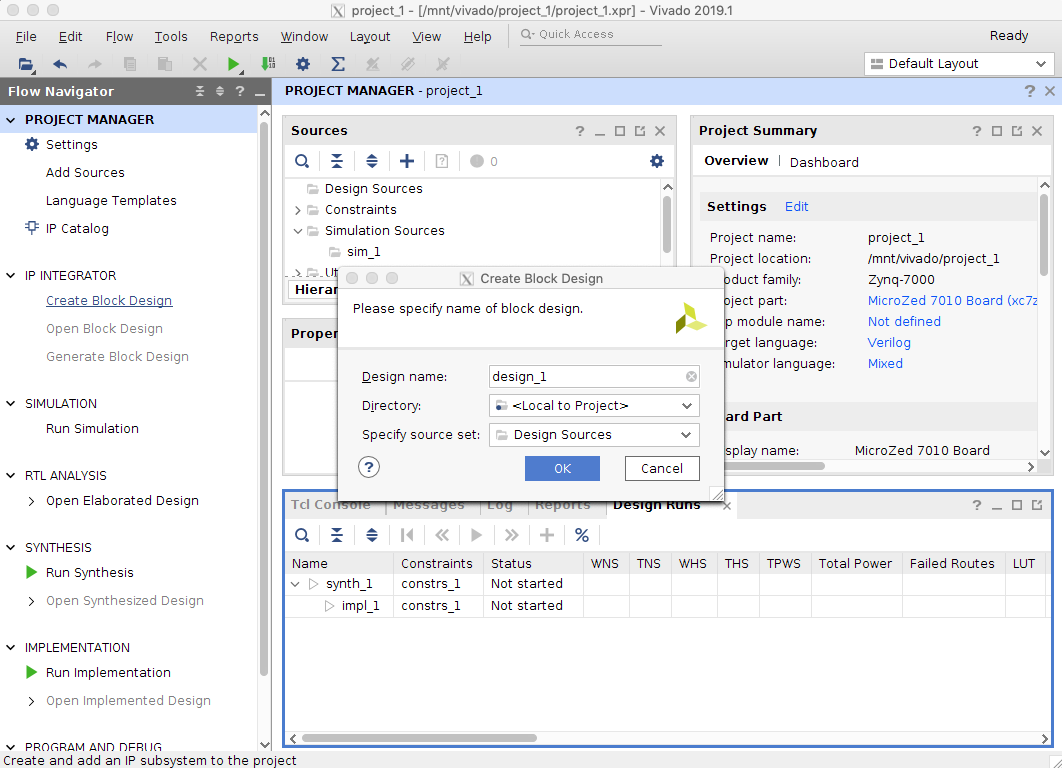Expand Open Synthesized Design
Screen dimensions: 1062x768
click(x=31, y=601)
